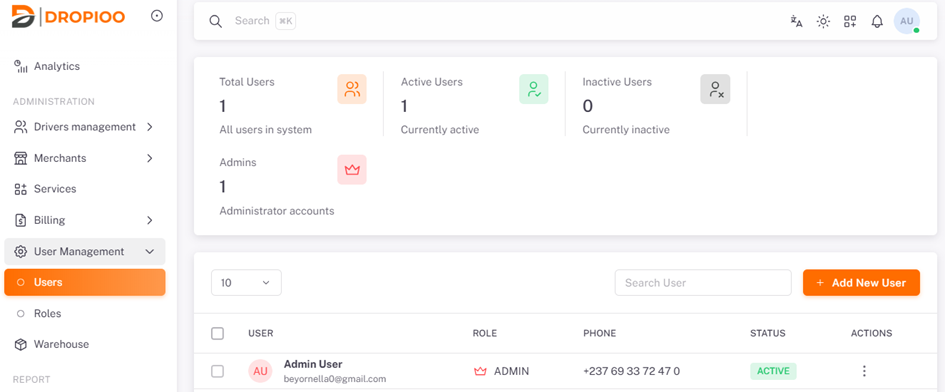Click ACTIVE status badge
Image resolution: width=945 pixels, height=392 pixels.
pos(773,371)
